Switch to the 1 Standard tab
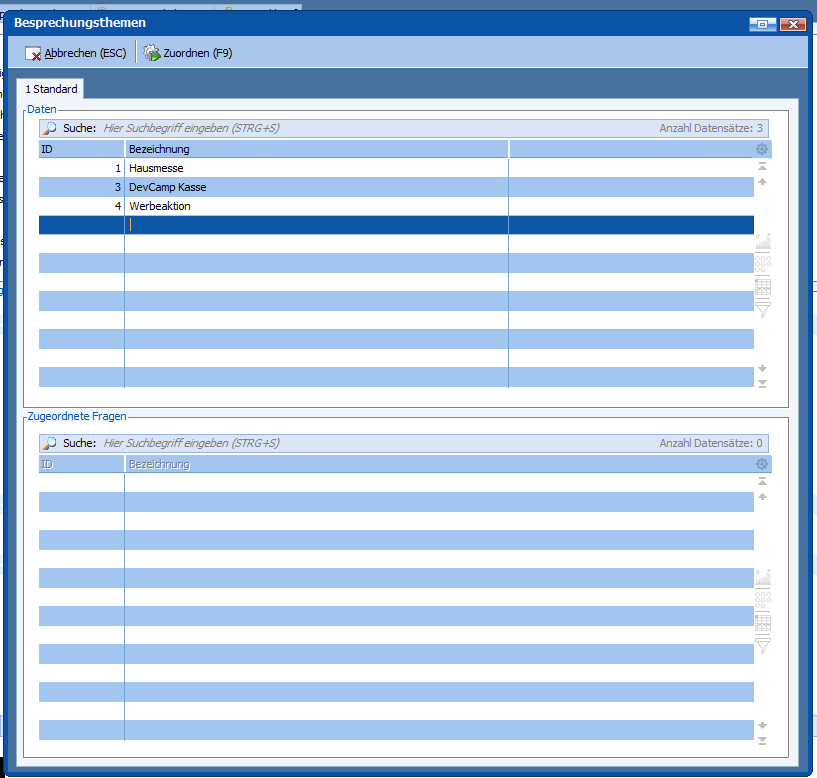The image size is (817, 778). [x=51, y=89]
